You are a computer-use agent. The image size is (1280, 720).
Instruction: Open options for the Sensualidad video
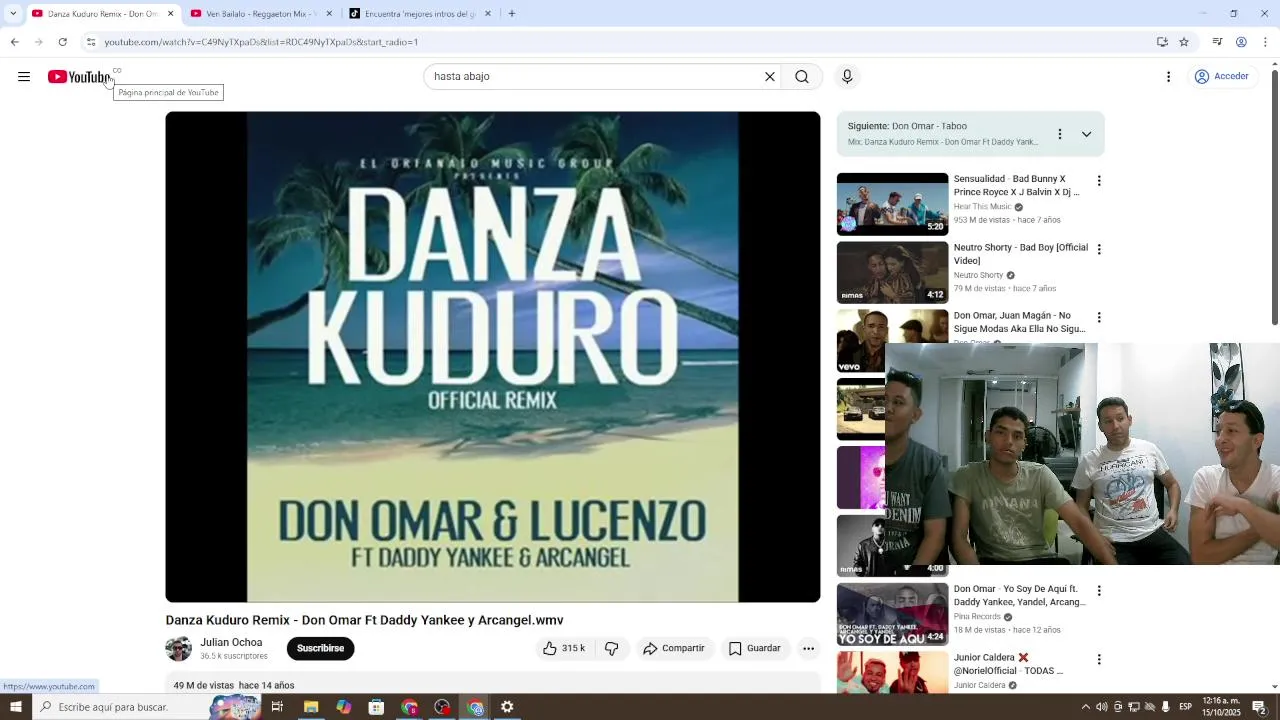click(x=1099, y=181)
